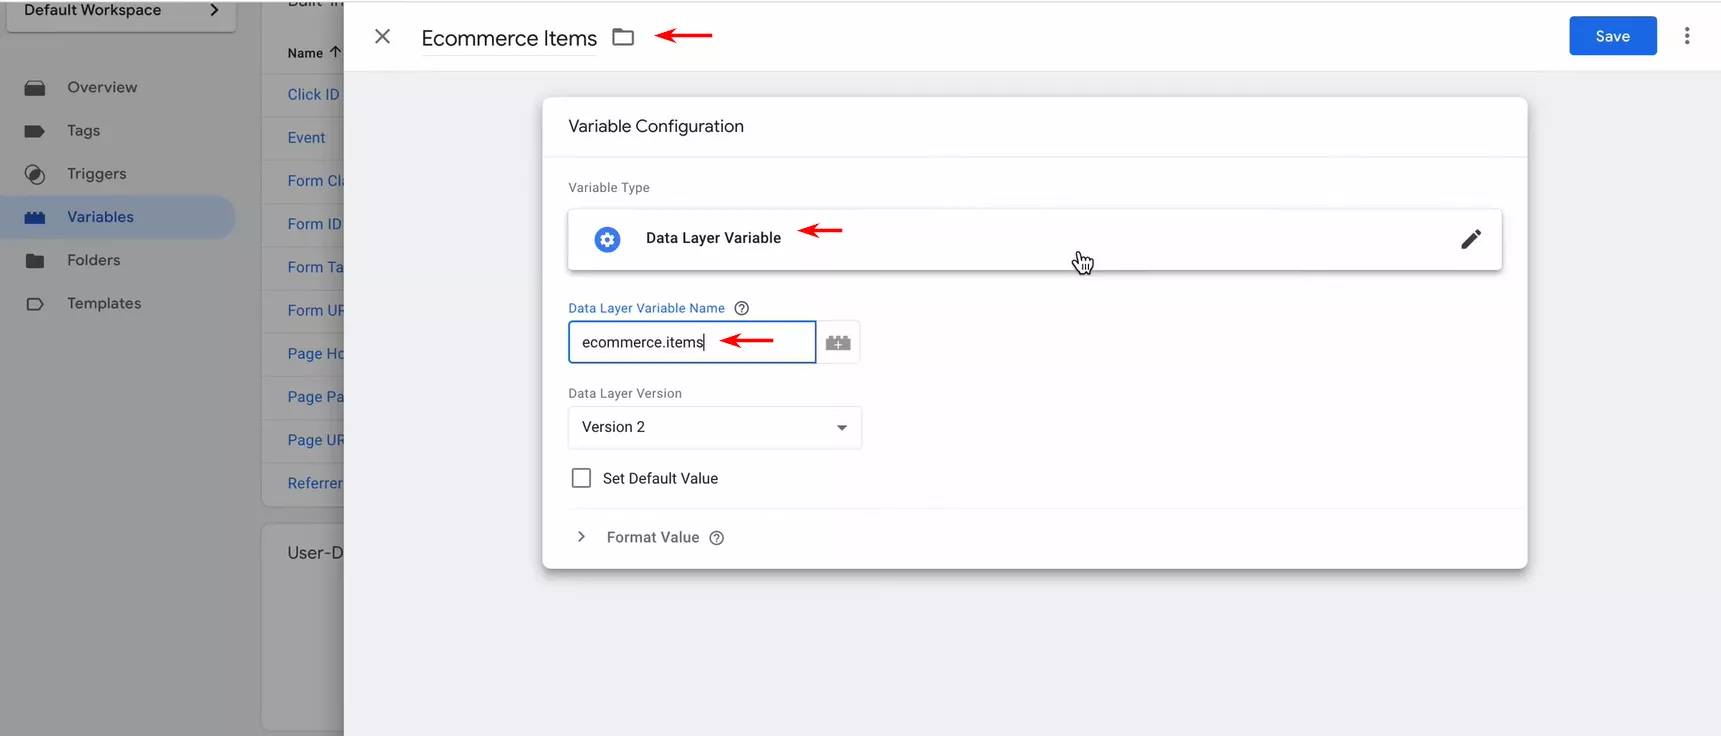
Task: Open the Data Layer Version dropdown
Action: pos(715,427)
